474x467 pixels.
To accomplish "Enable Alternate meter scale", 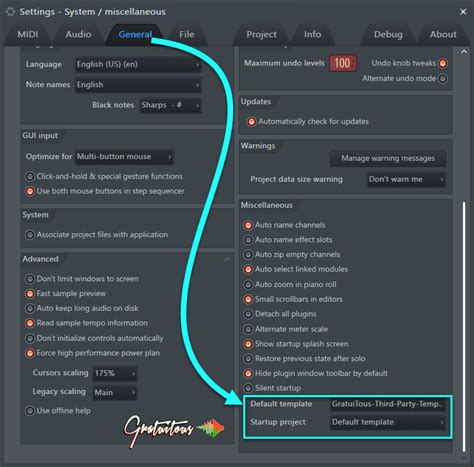I will tap(248, 329).
